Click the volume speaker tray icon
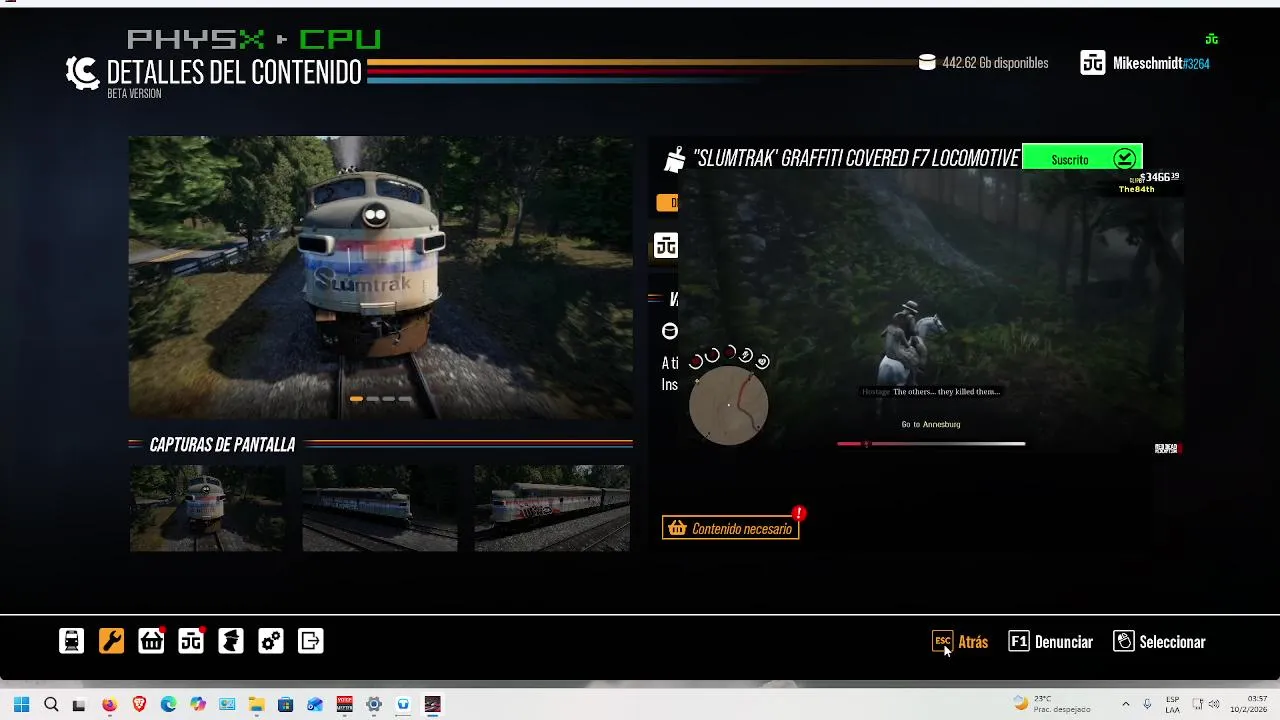 point(1215,704)
